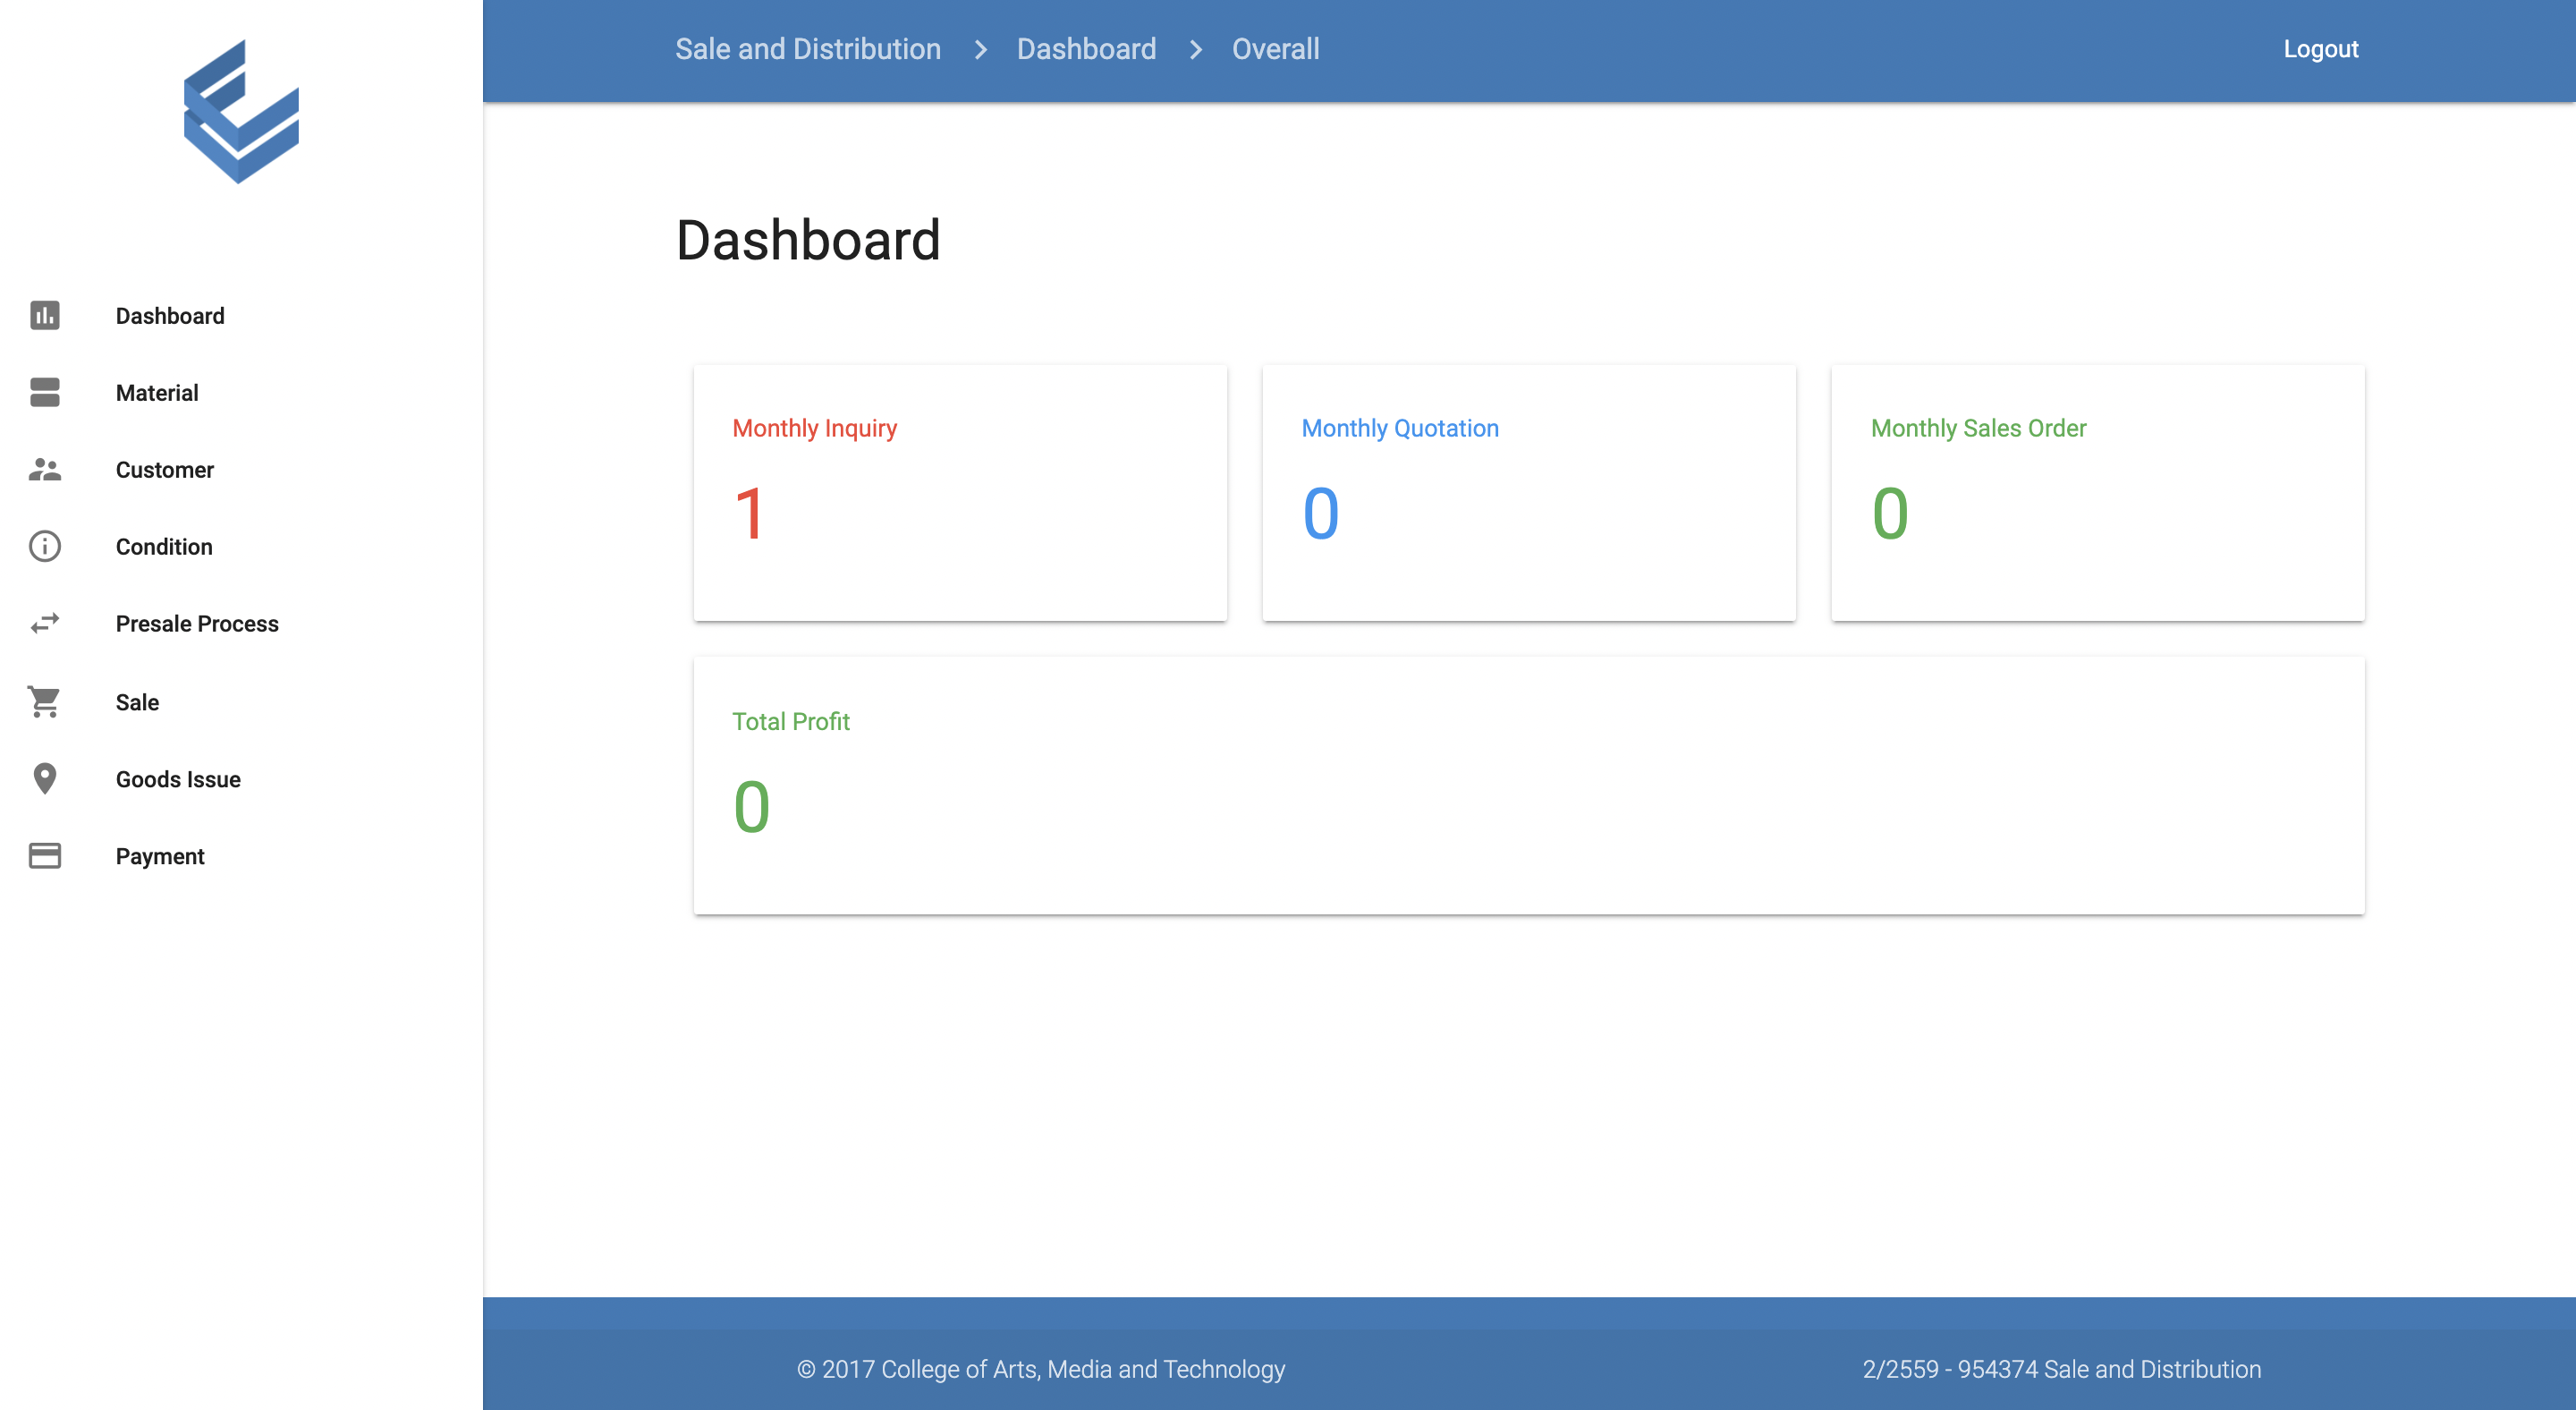2576x1410 pixels.
Task: Click the blue logo in the sidebar
Action: (241, 111)
